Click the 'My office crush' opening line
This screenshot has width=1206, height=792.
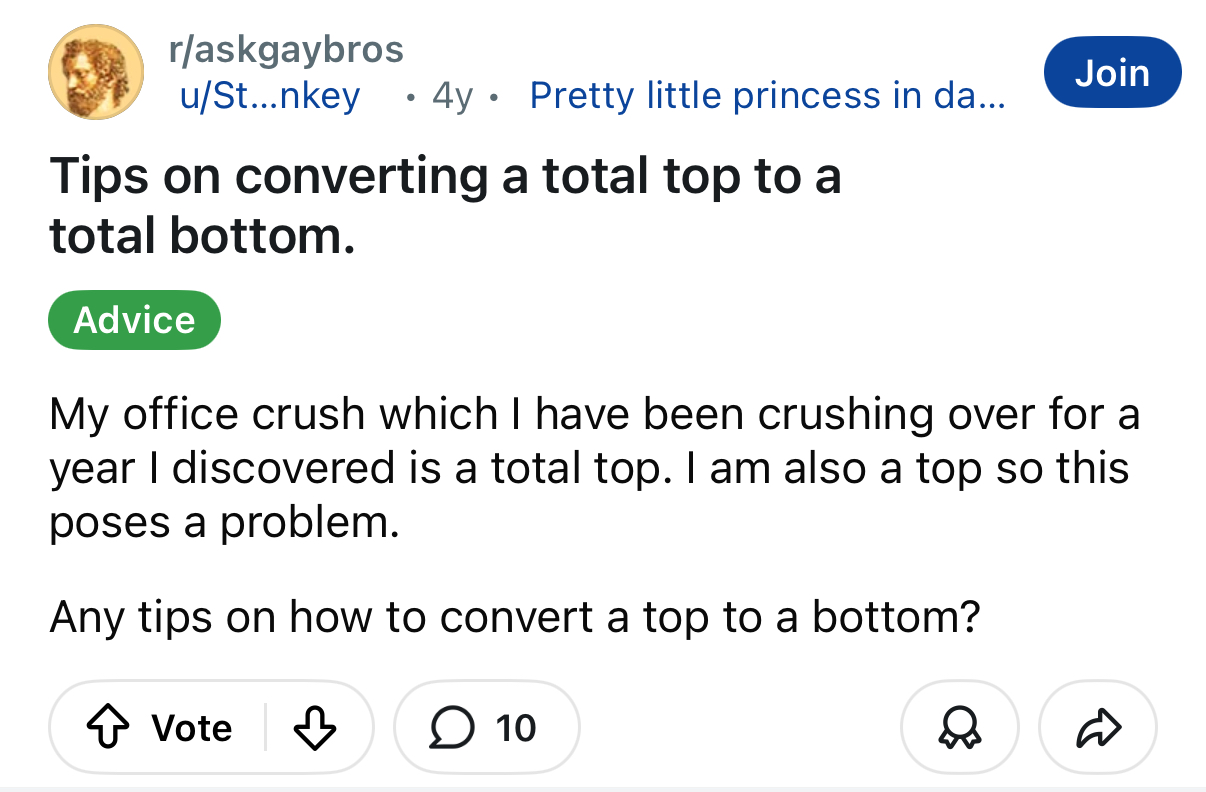(594, 414)
